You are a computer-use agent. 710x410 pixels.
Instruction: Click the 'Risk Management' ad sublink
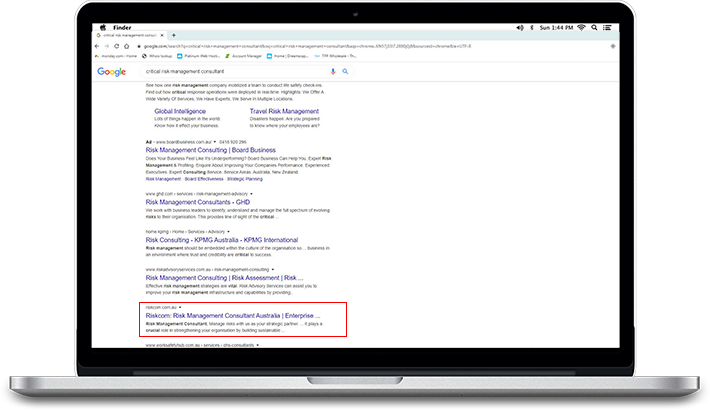tap(163, 179)
